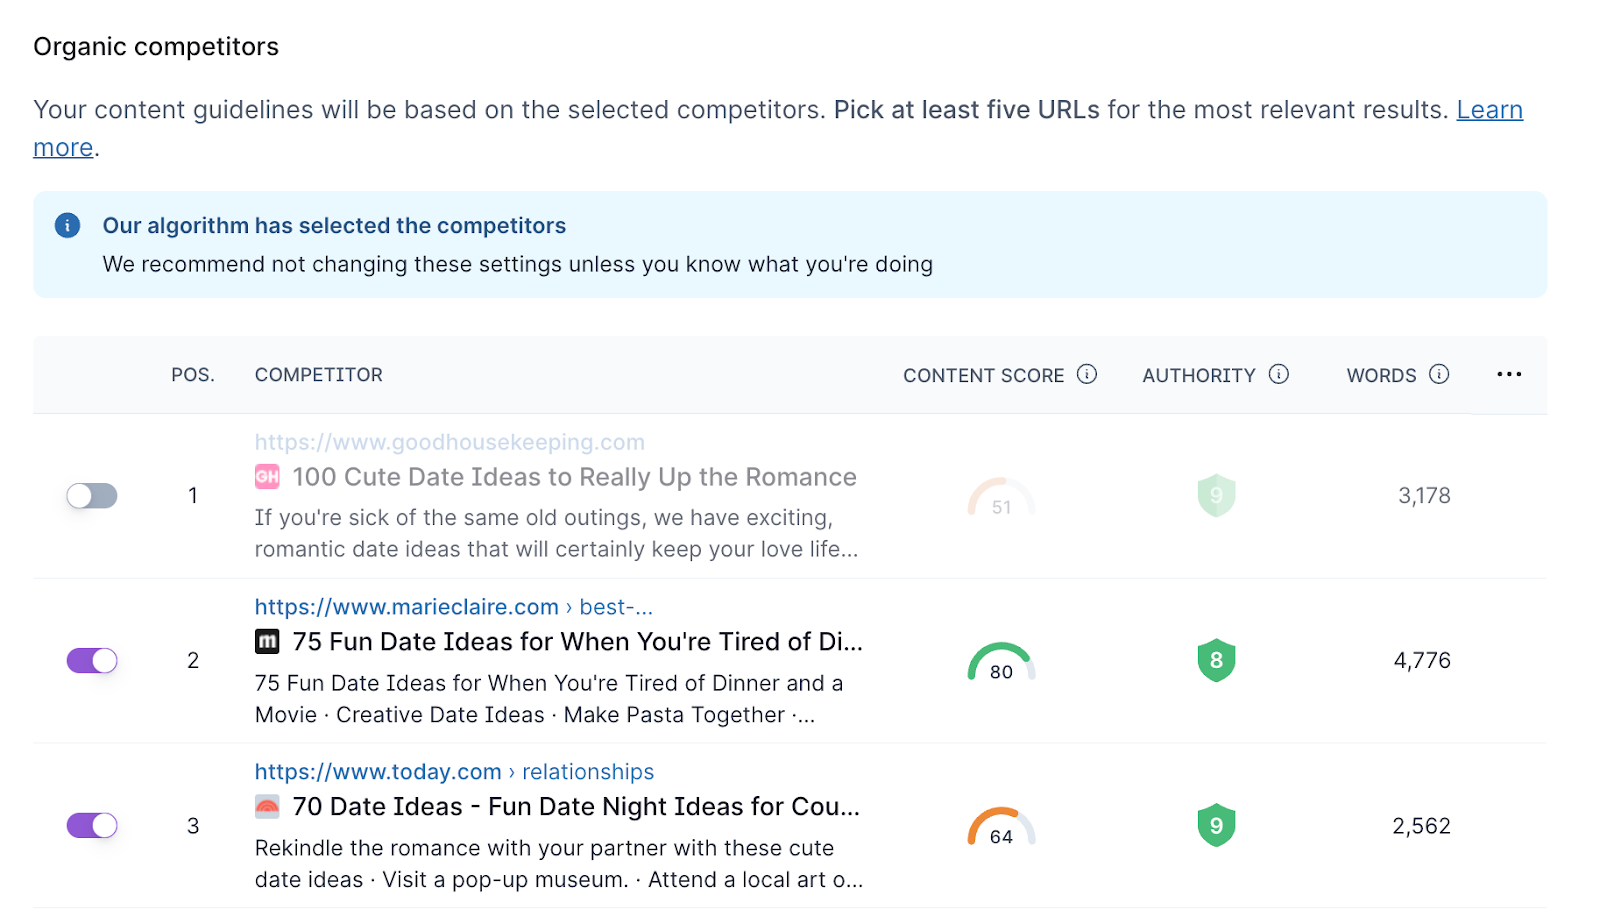This screenshot has width=1600, height=924.
Task: Open the goodhousekeeping.com URL link
Action: (x=449, y=442)
